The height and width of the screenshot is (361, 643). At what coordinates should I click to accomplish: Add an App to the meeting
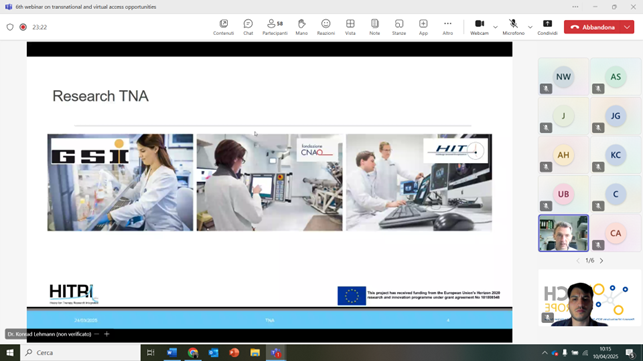click(423, 27)
